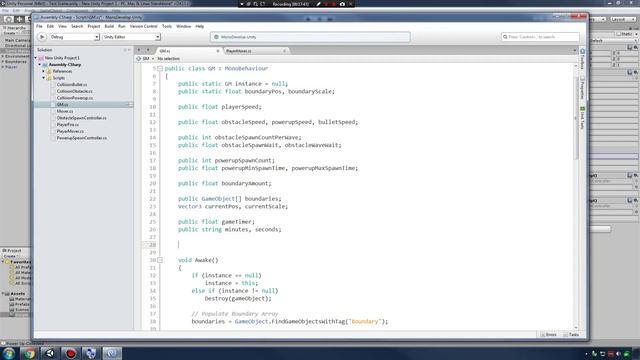Start debugging with the run play button
This screenshot has width=640, height=360.
(x=42, y=37)
